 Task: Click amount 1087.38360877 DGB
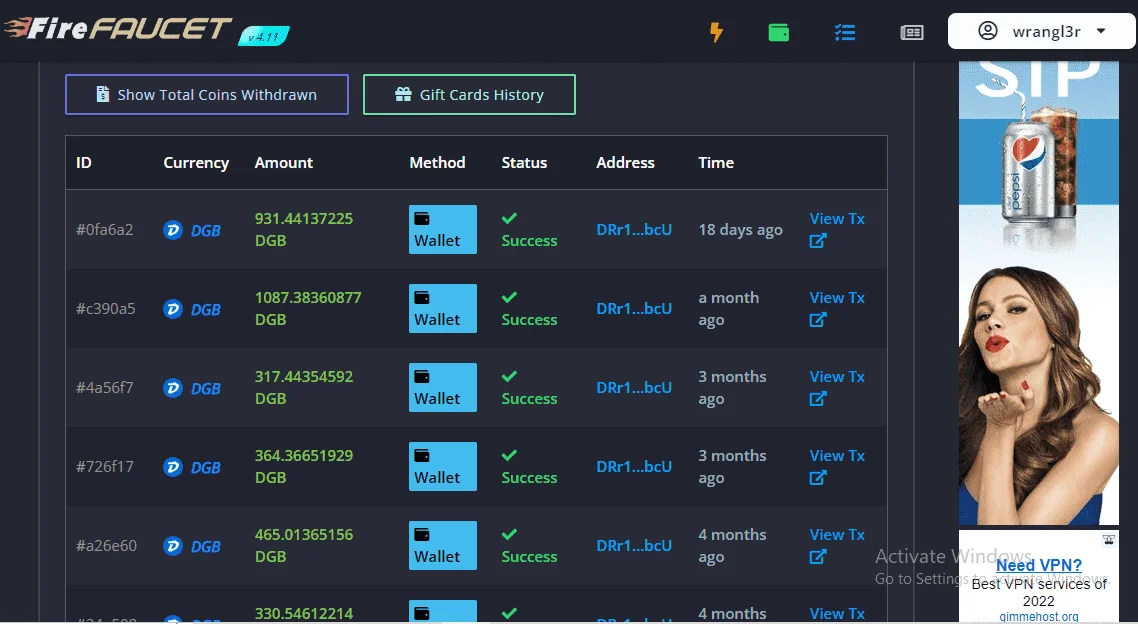pos(308,308)
